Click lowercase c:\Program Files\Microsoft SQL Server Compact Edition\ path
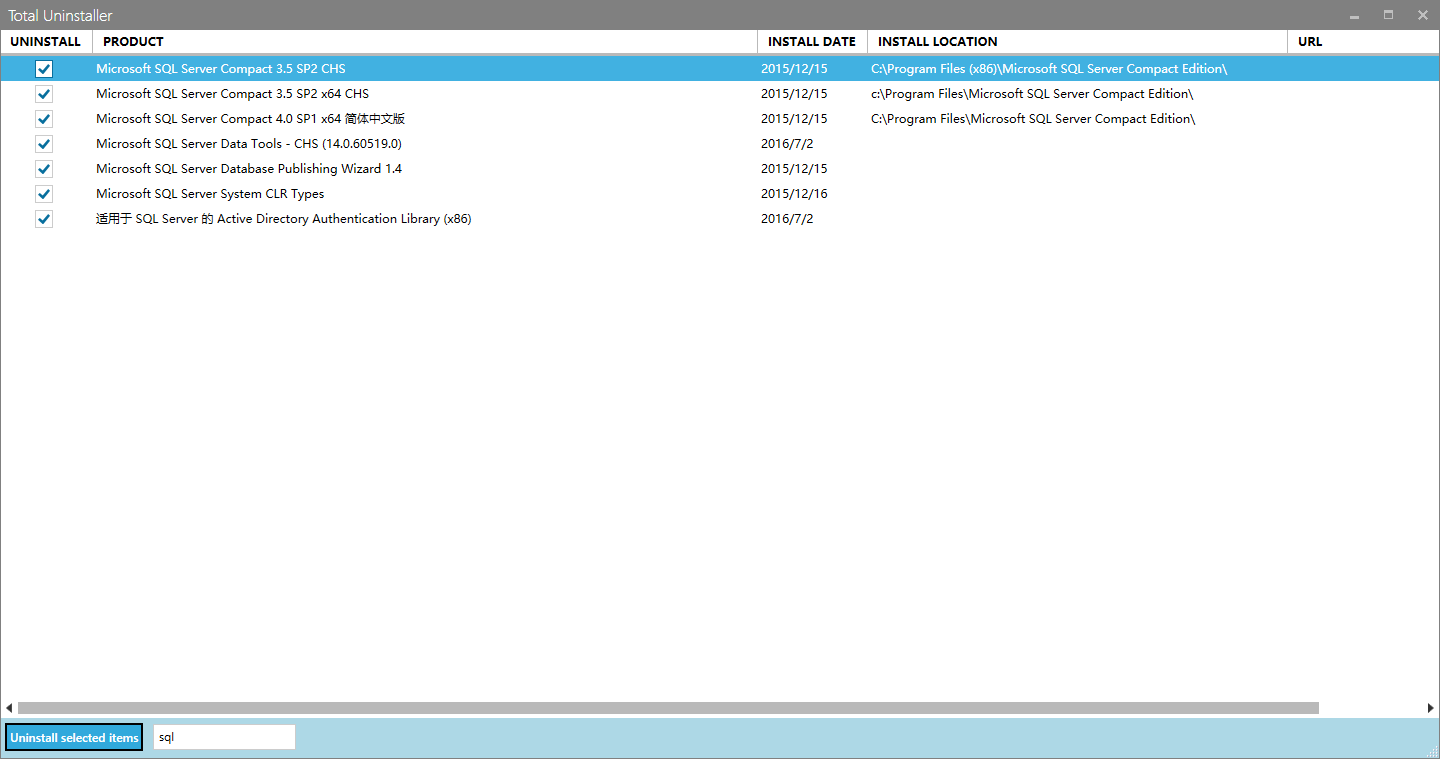The image size is (1440, 759). pyautogui.click(x=1032, y=94)
